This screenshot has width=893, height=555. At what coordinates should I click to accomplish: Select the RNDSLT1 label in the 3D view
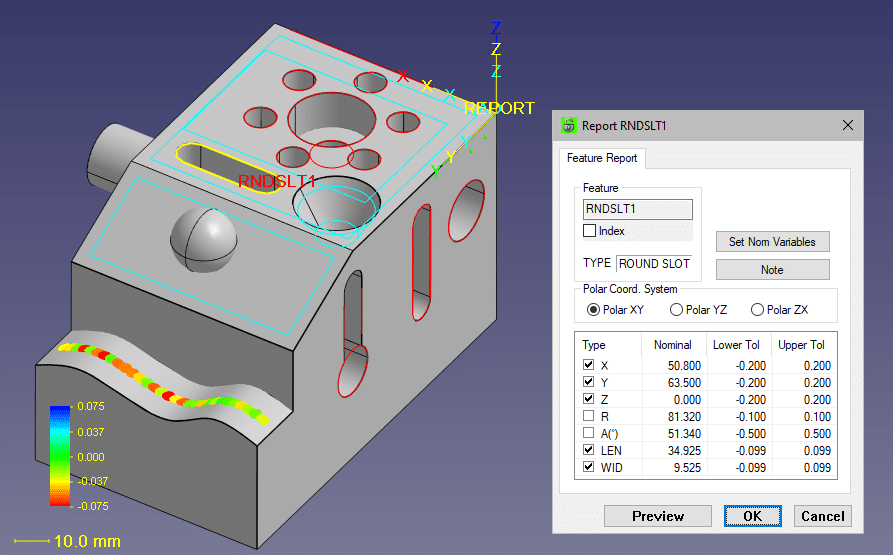coord(277,182)
